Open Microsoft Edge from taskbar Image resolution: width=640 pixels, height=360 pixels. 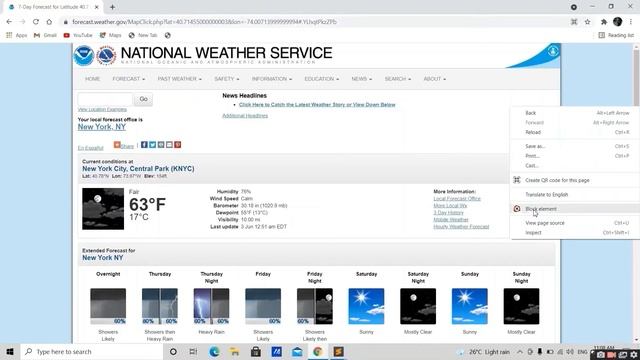pyautogui.click(x=214, y=352)
